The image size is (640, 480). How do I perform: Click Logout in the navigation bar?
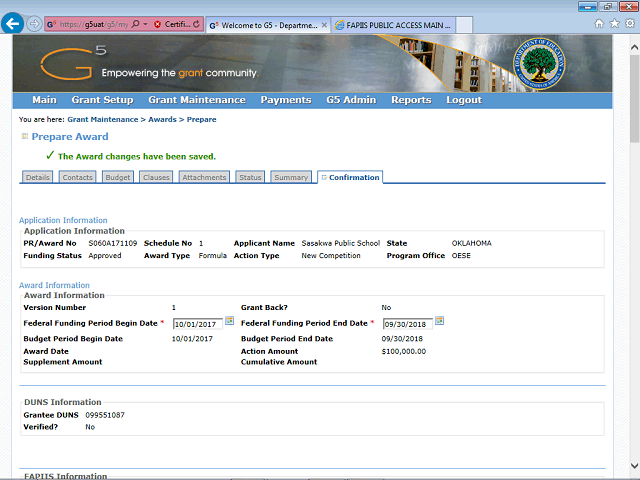coord(464,100)
